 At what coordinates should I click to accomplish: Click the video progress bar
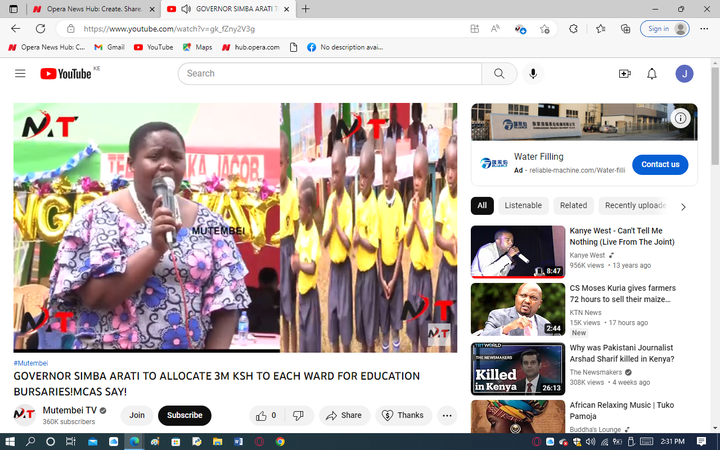(235, 351)
